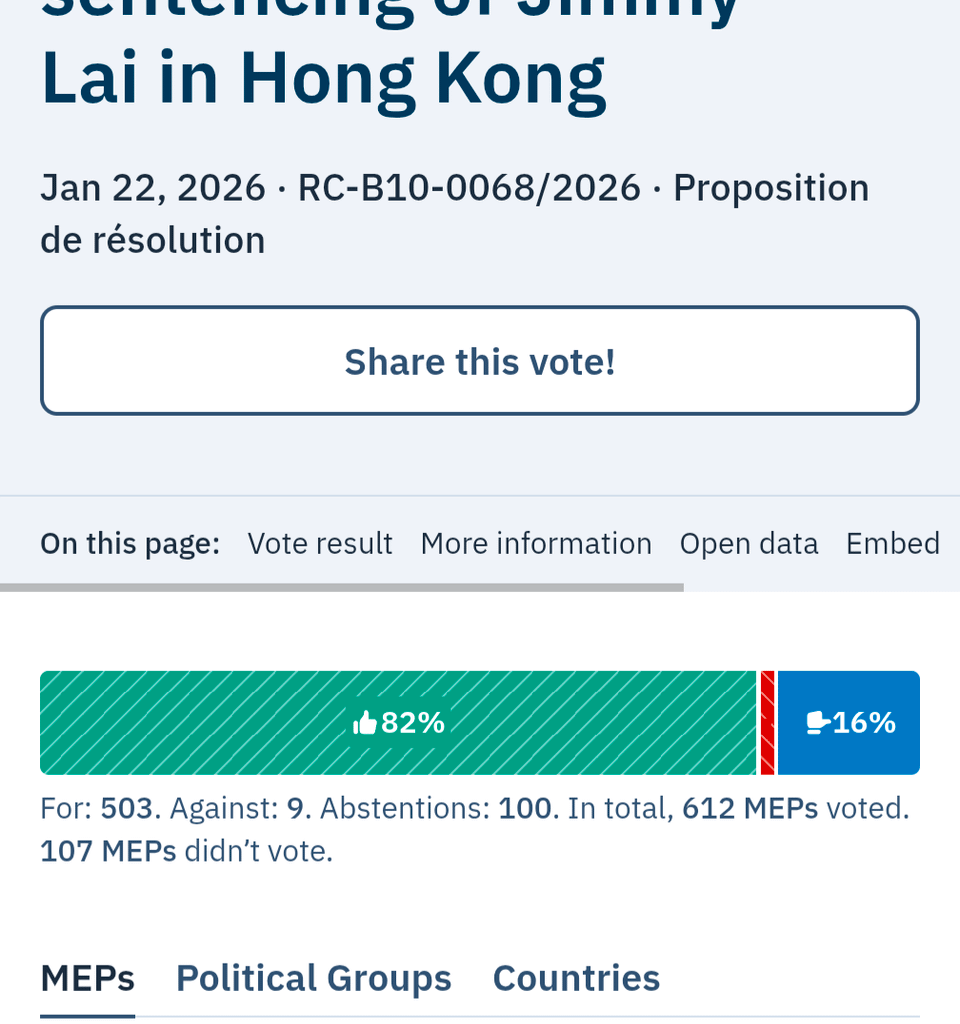Click the 107 MEPs didn't vote link
The height and width of the screenshot is (1024, 960).
click(x=107, y=850)
